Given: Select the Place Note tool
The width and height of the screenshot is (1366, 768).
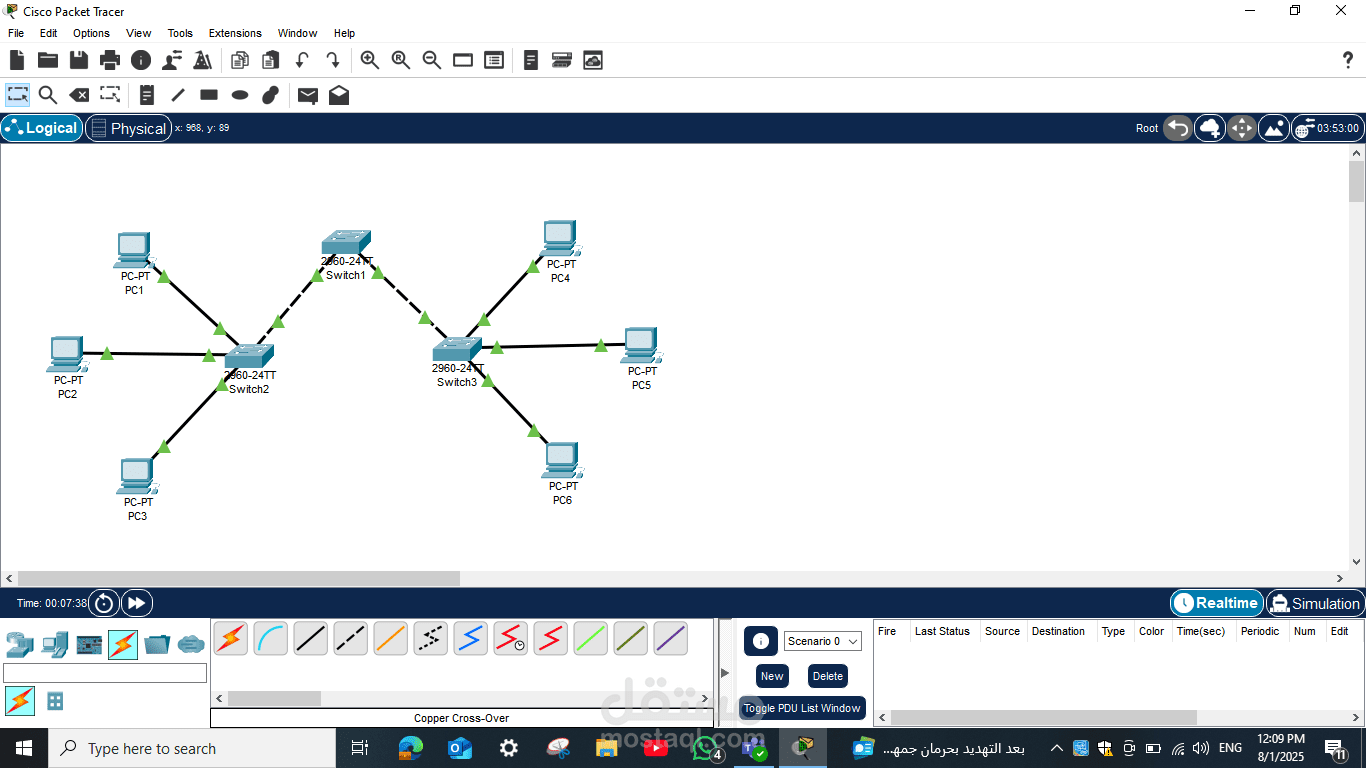Looking at the screenshot, I should tap(146, 95).
